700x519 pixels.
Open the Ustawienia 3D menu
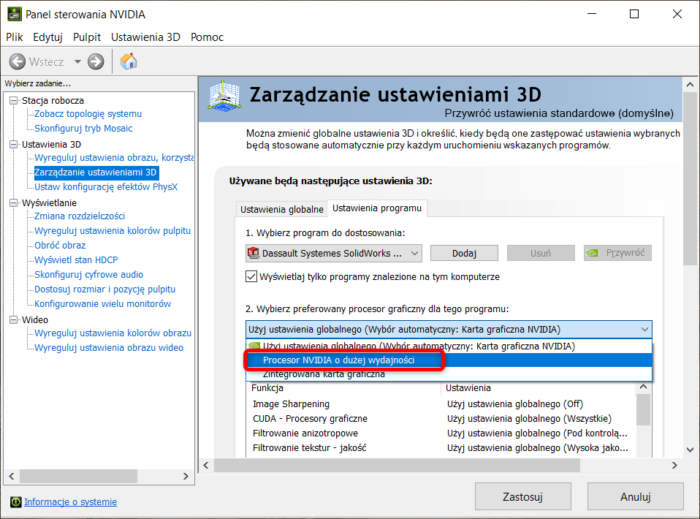click(x=146, y=37)
